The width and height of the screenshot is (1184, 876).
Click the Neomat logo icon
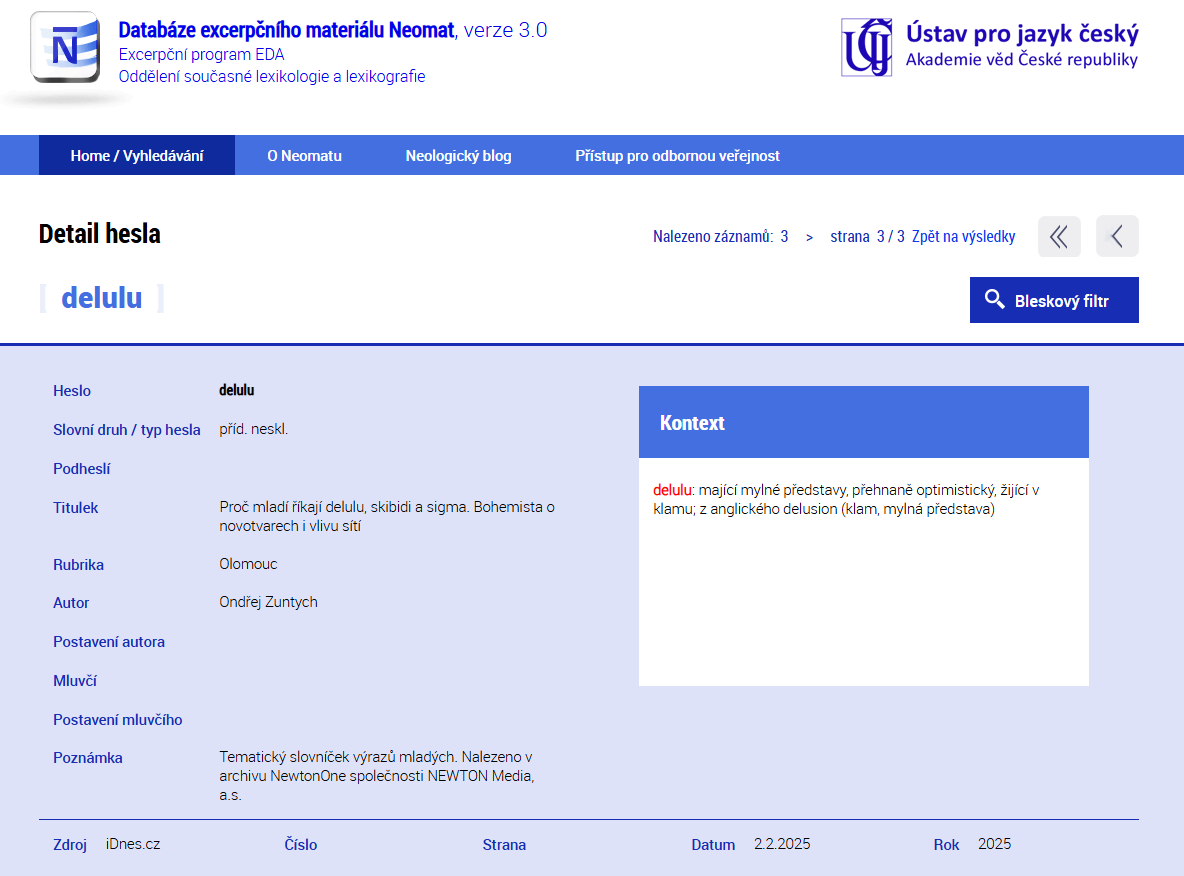[65, 48]
